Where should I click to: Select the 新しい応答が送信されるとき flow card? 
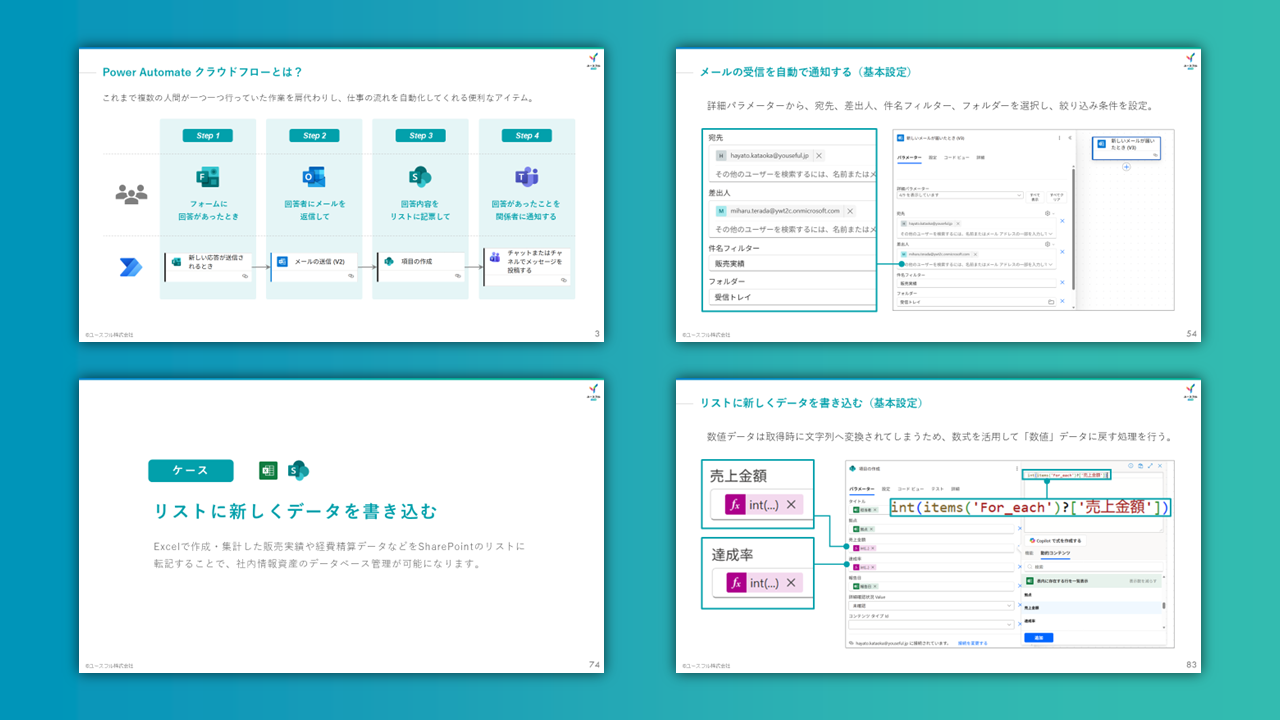coord(208,267)
